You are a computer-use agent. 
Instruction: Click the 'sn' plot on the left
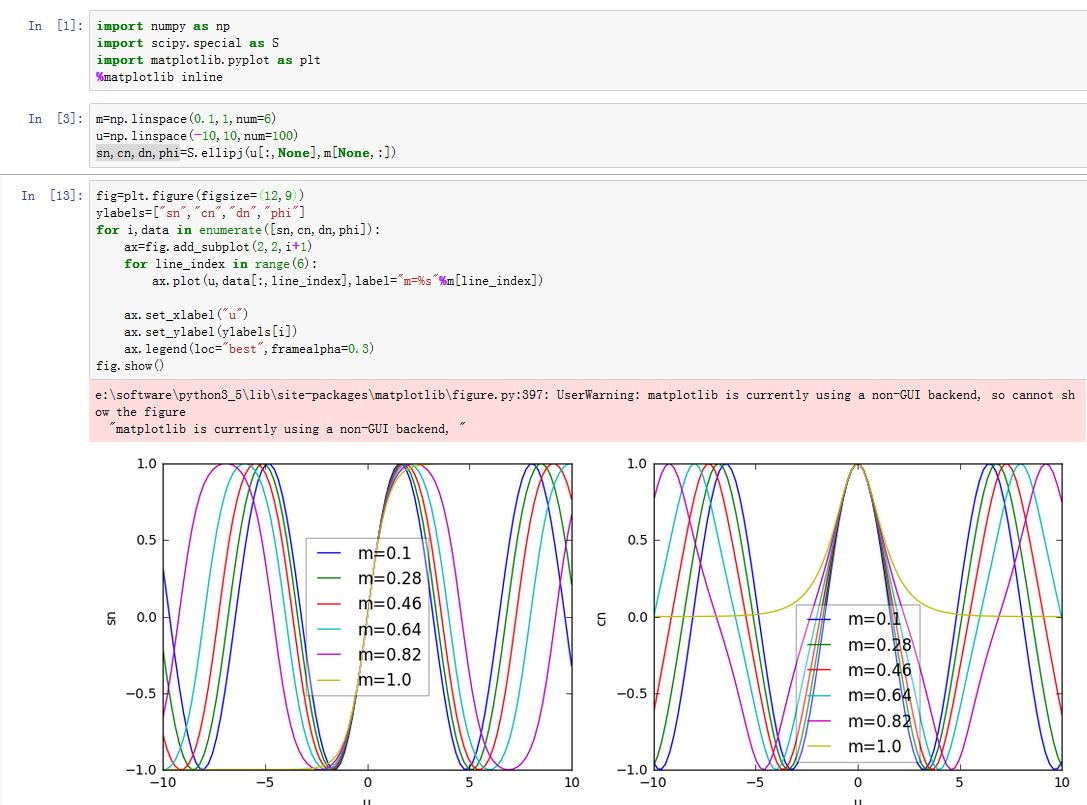[367, 616]
